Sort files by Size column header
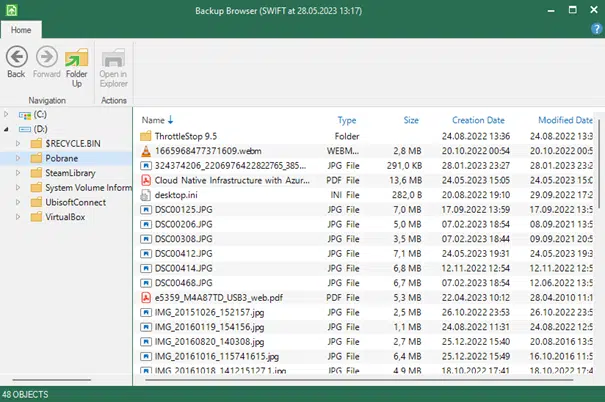Viewport: 605px width, 402px height. (x=411, y=120)
